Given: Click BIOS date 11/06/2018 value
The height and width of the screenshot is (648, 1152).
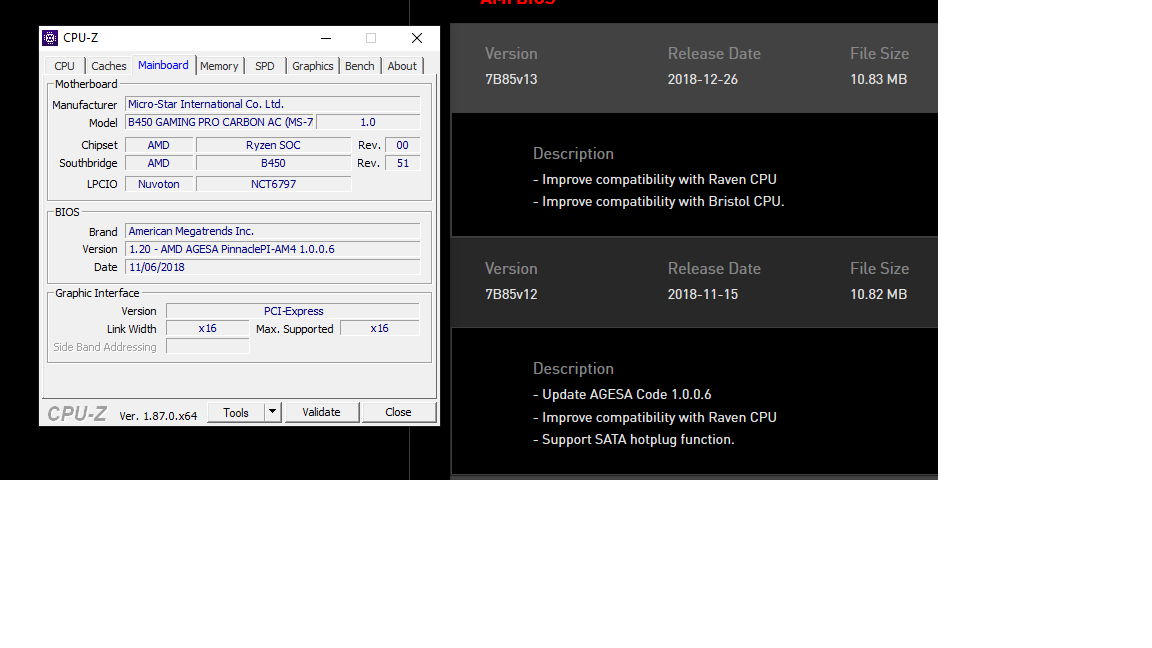Looking at the screenshot, I should (x=273, y=267).
